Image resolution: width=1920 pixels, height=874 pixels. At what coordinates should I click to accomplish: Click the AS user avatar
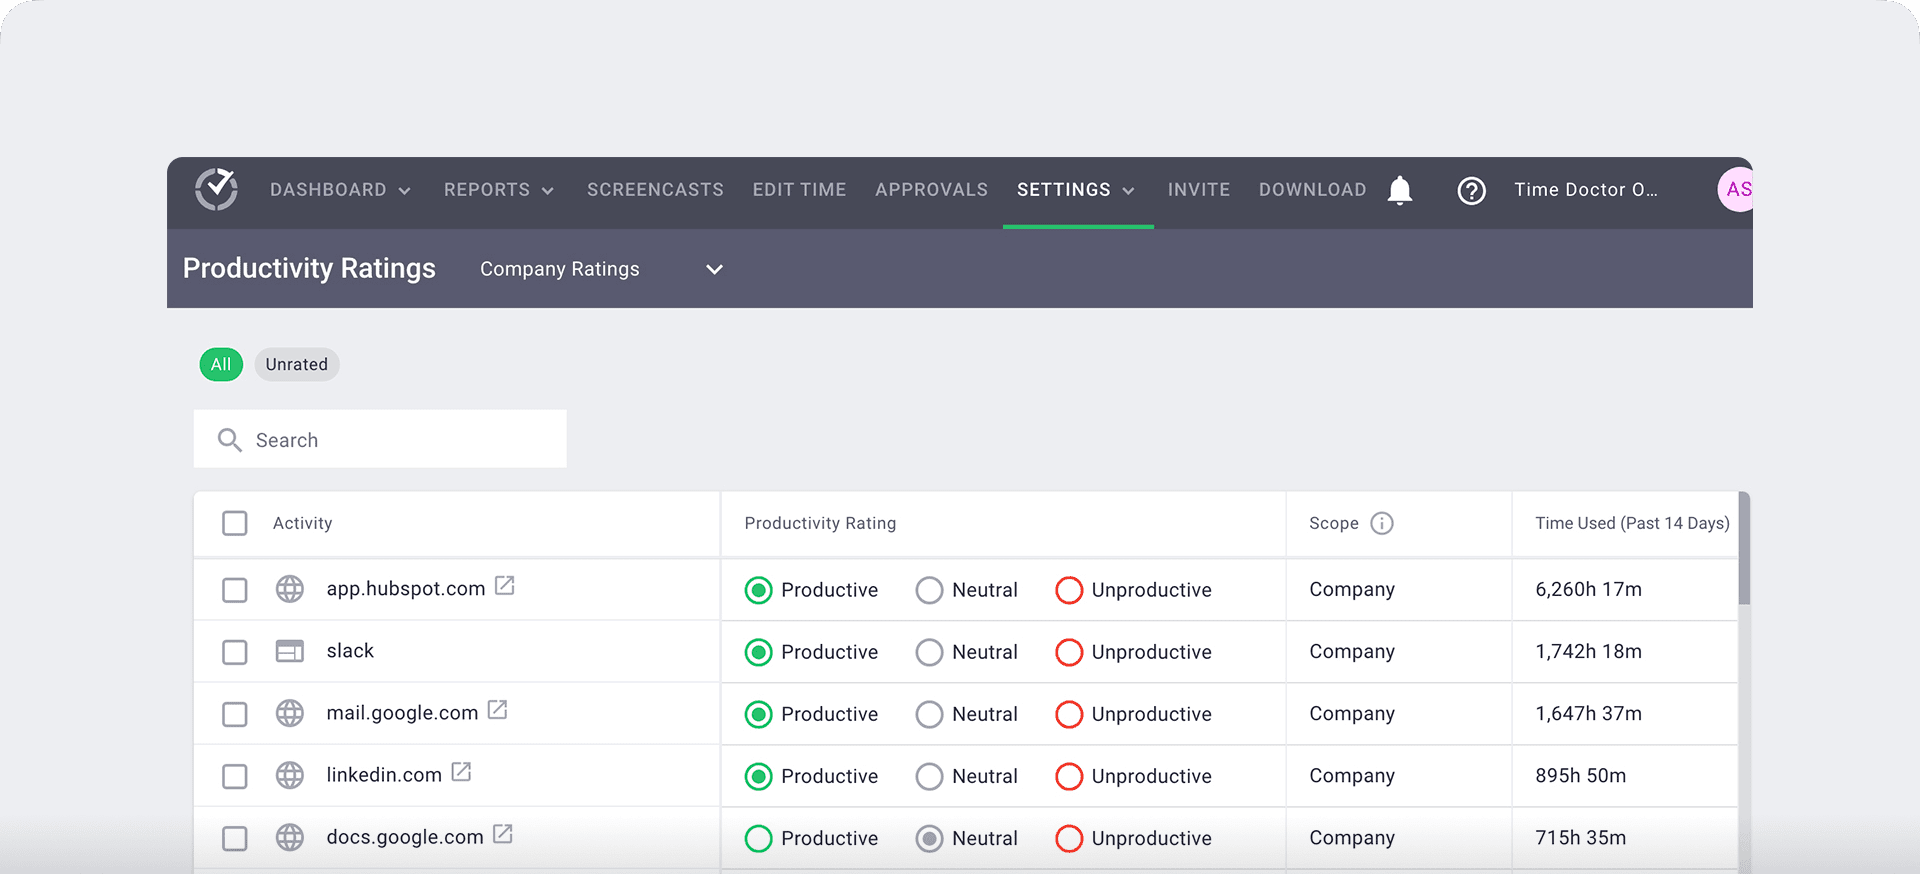(x=1737, y=190)
